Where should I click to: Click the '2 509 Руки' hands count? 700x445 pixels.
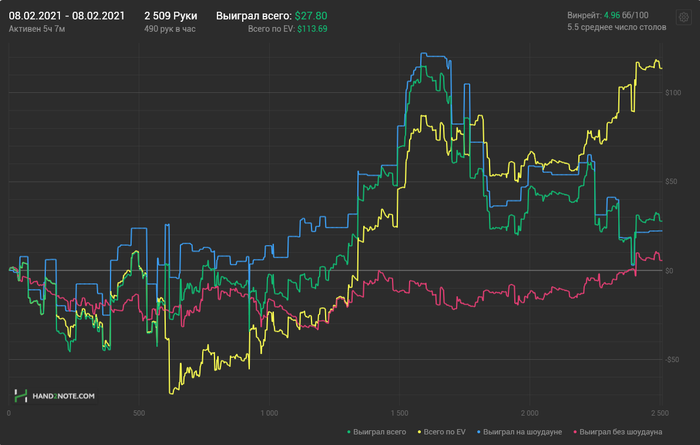171,16
